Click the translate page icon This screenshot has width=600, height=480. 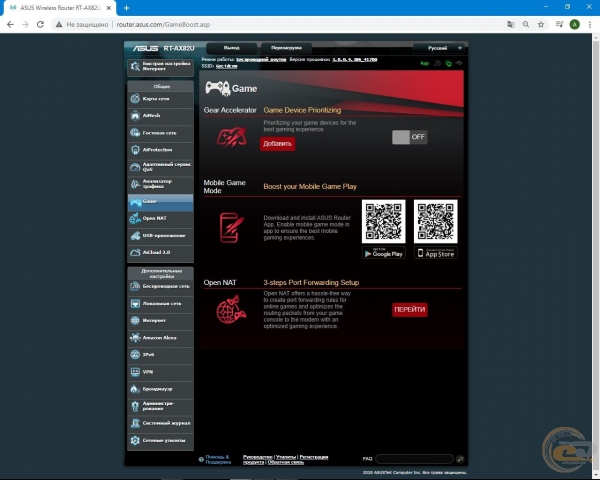[x=511, y=24]
